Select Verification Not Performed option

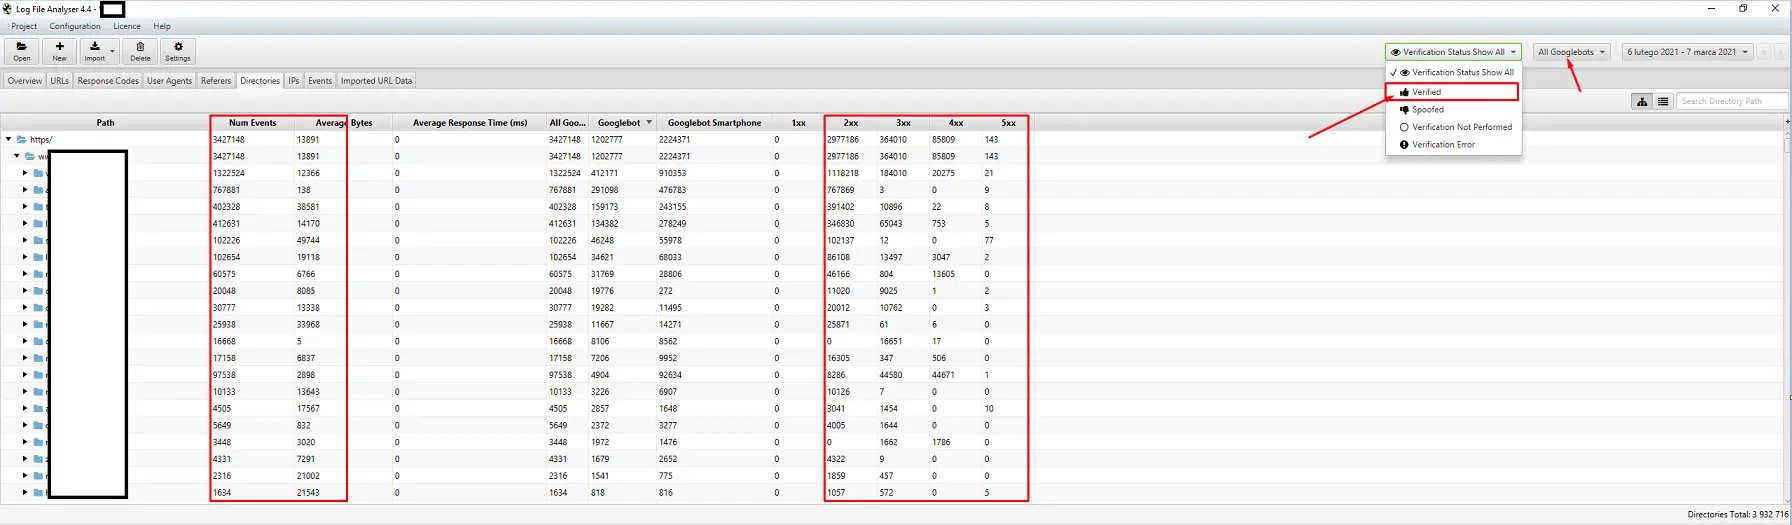(1461, 127)
